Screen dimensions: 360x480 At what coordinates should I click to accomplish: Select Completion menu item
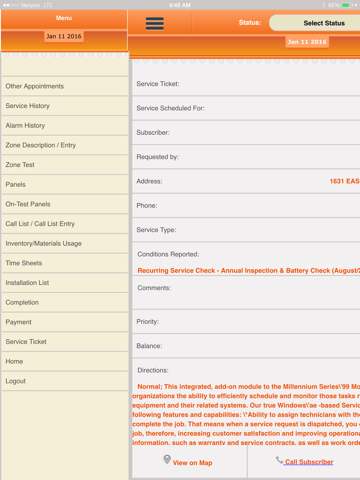pyautogui.click(x=65, y=303)
